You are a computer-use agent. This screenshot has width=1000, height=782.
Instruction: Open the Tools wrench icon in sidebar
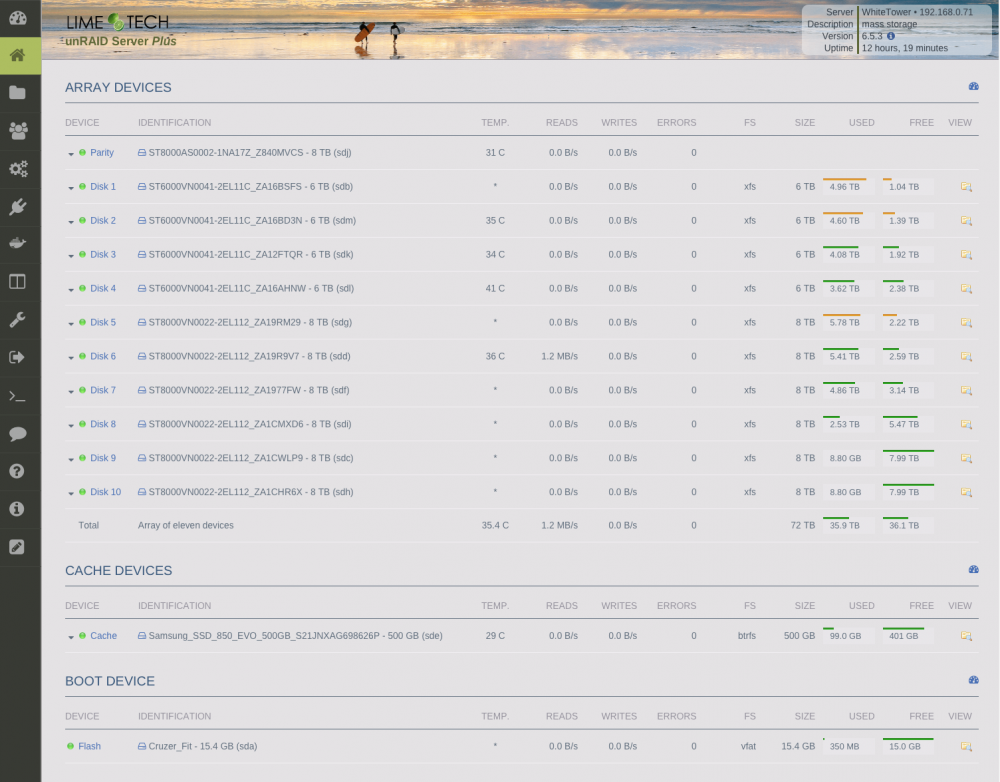[18, 319]
